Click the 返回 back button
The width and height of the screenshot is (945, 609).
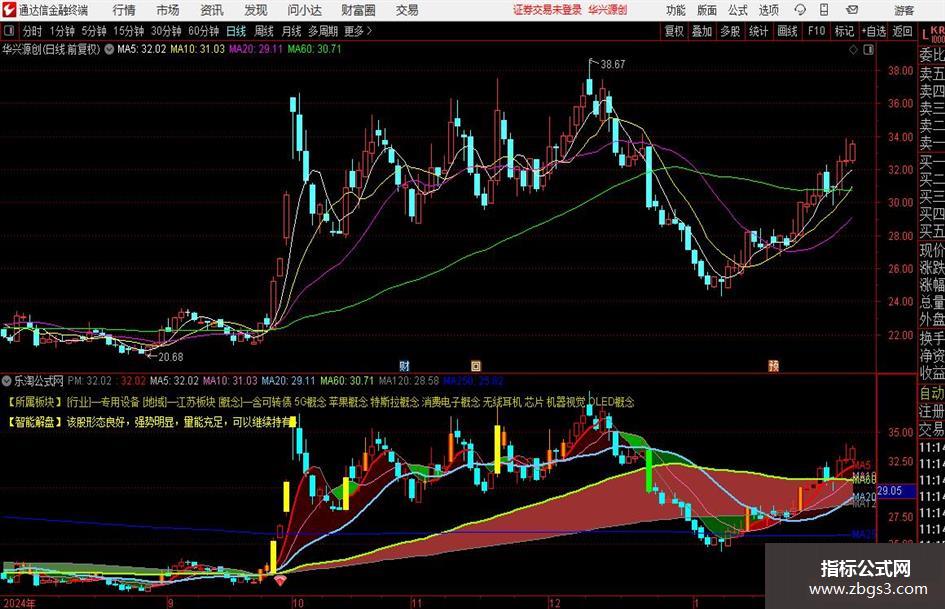pyautogui.click(x=902, y=31)
